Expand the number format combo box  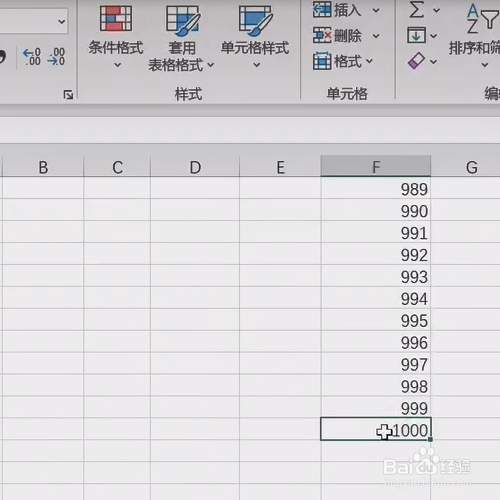pos(61,22)
